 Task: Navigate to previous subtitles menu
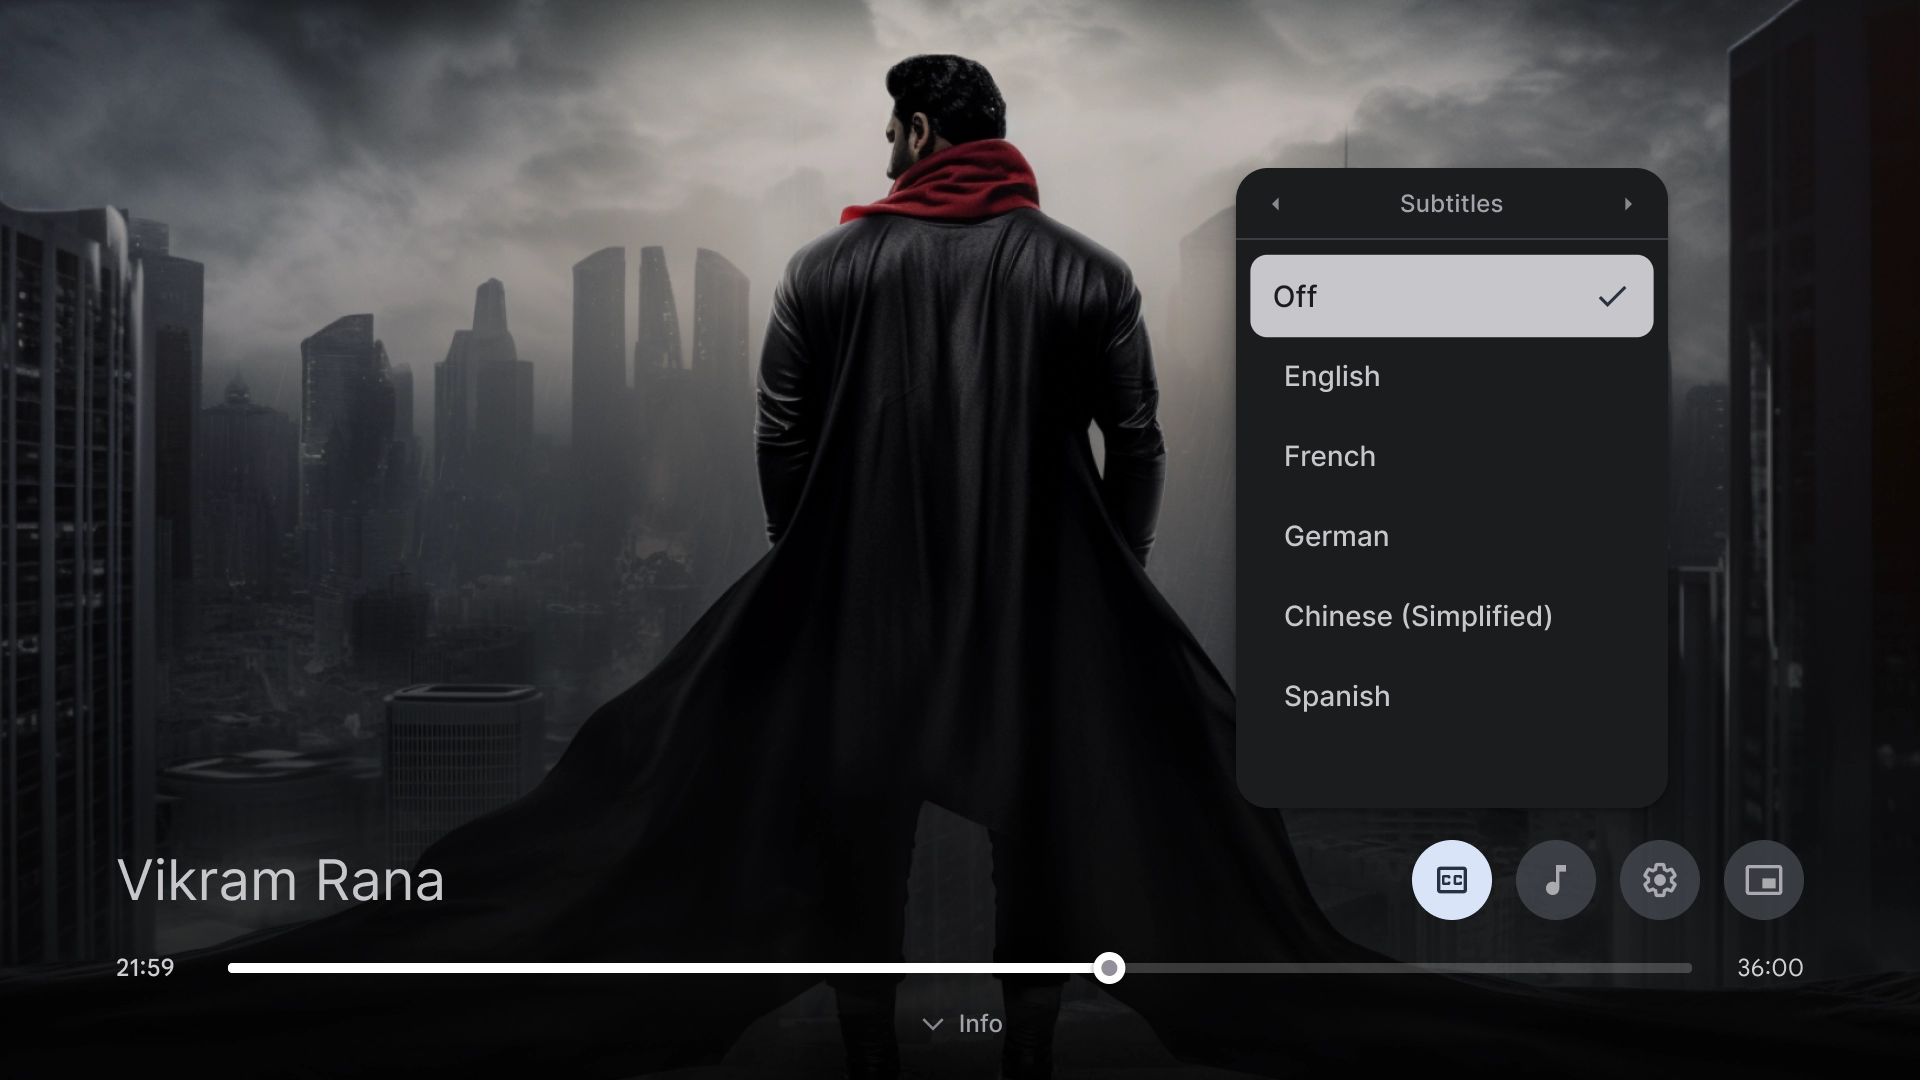[x=1274, y=203]
